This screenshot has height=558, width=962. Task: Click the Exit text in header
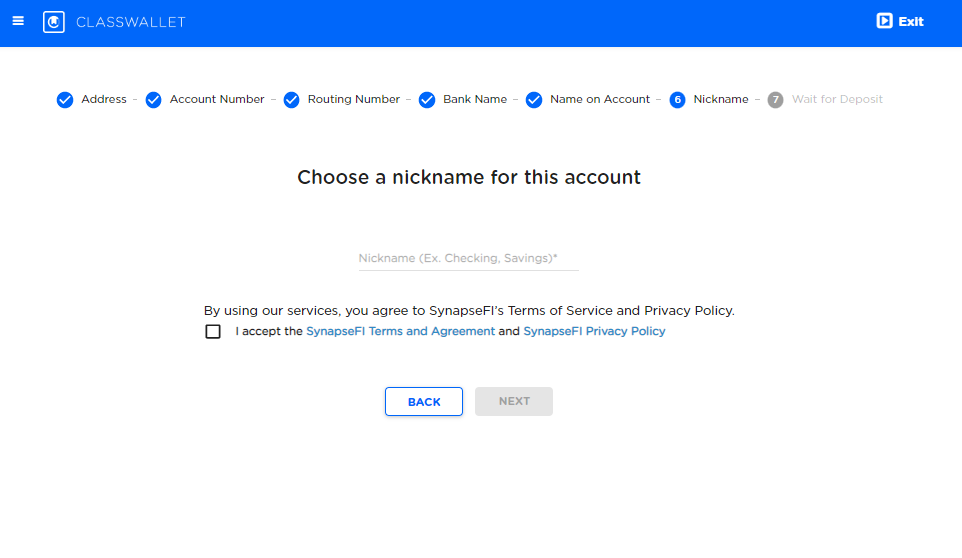click(x=911, y=21)
